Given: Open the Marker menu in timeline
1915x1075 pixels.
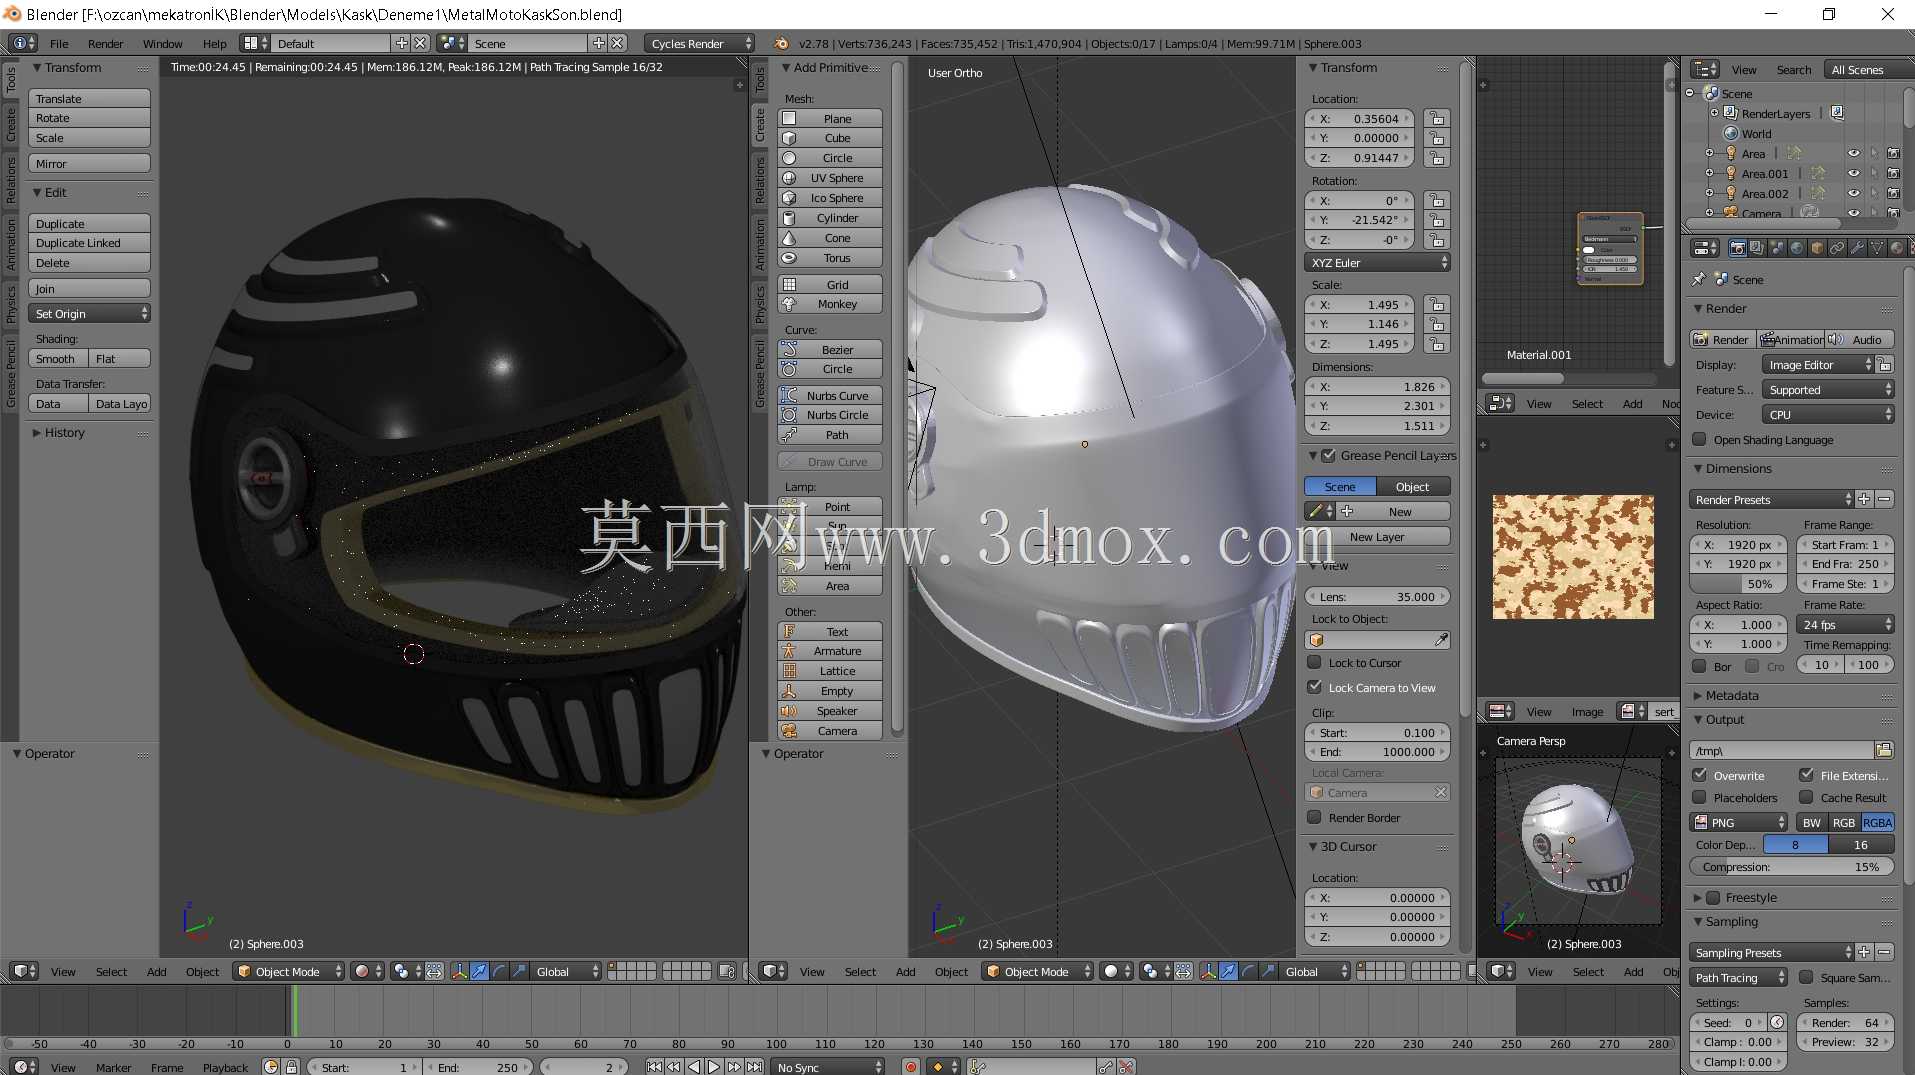Looking at the screenshot, I should pyautogui.click(x=113, y=1067).
